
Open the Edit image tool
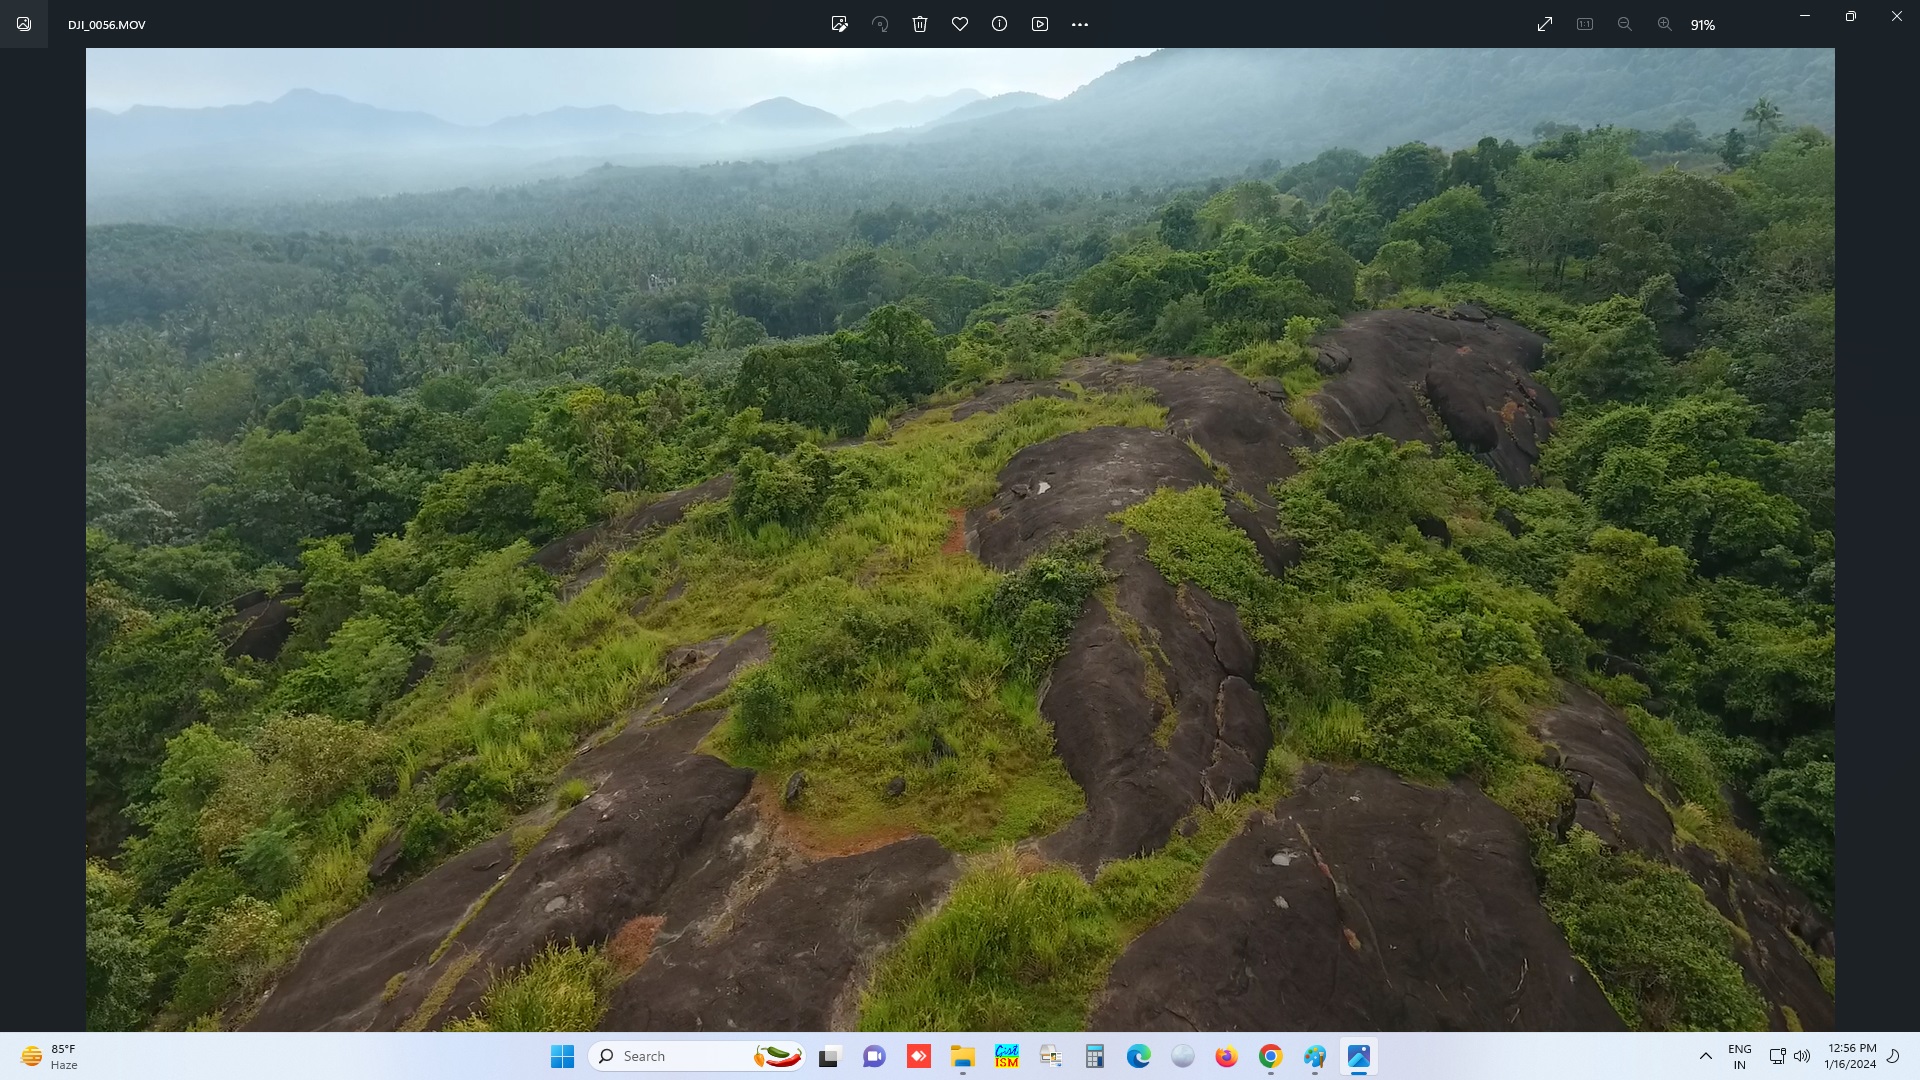tap(840, 24)
